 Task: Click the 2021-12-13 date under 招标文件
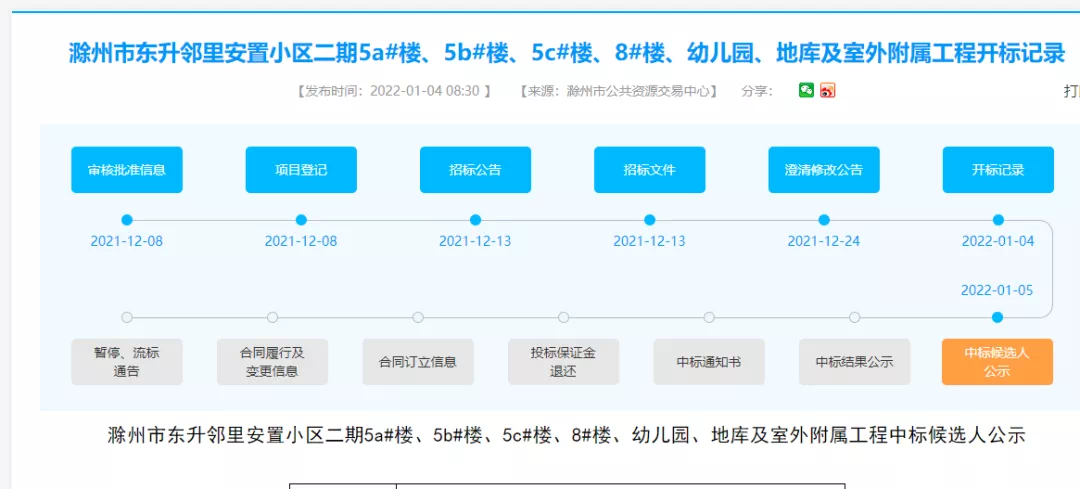[x=650, y=242]
